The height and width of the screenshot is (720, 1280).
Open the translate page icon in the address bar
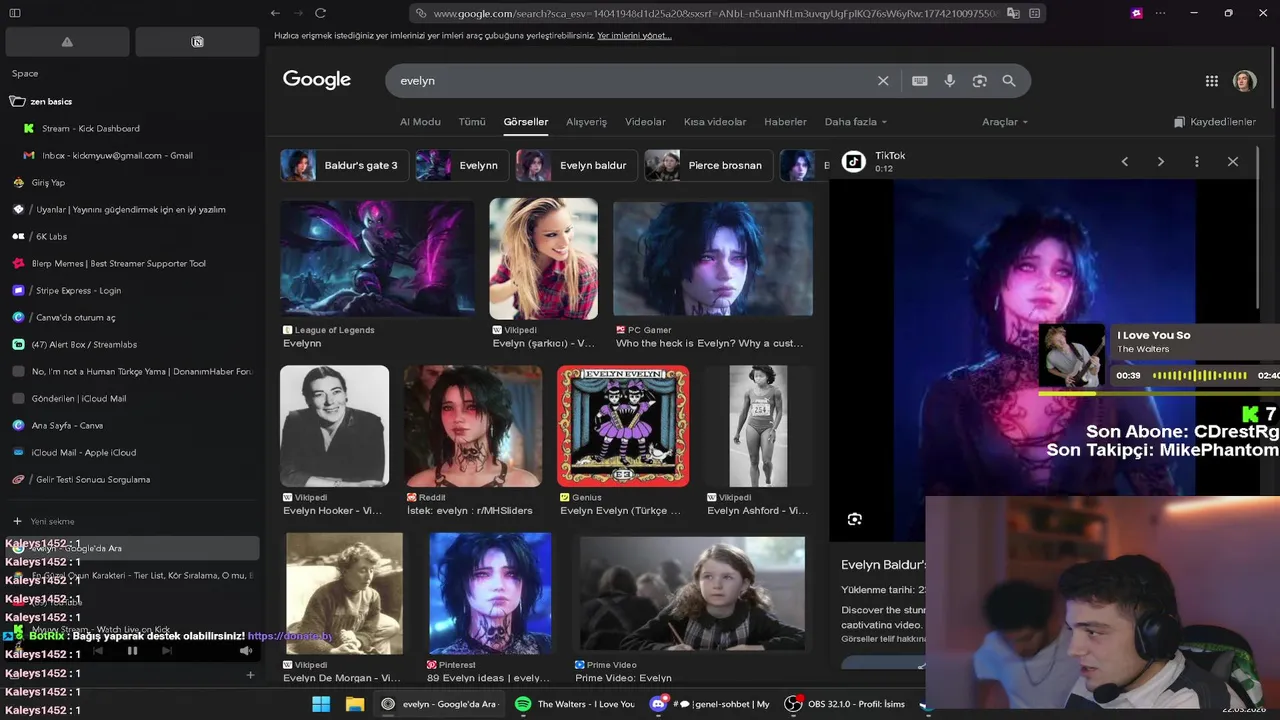[1013, 13]
